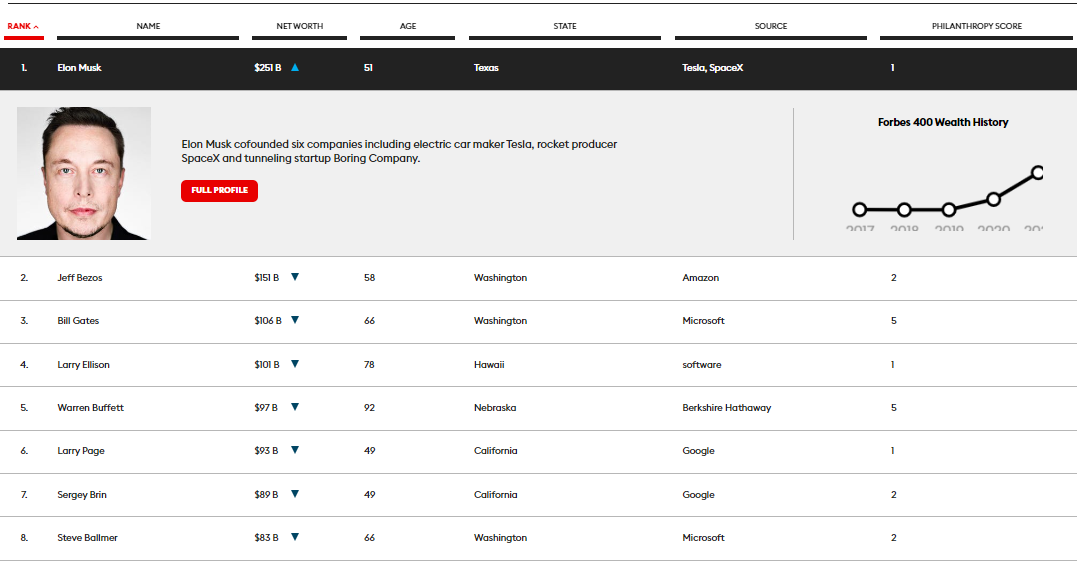
Task: Click the down arrow next to Jeff Bezos's $151 B
Action: [295, 278]
